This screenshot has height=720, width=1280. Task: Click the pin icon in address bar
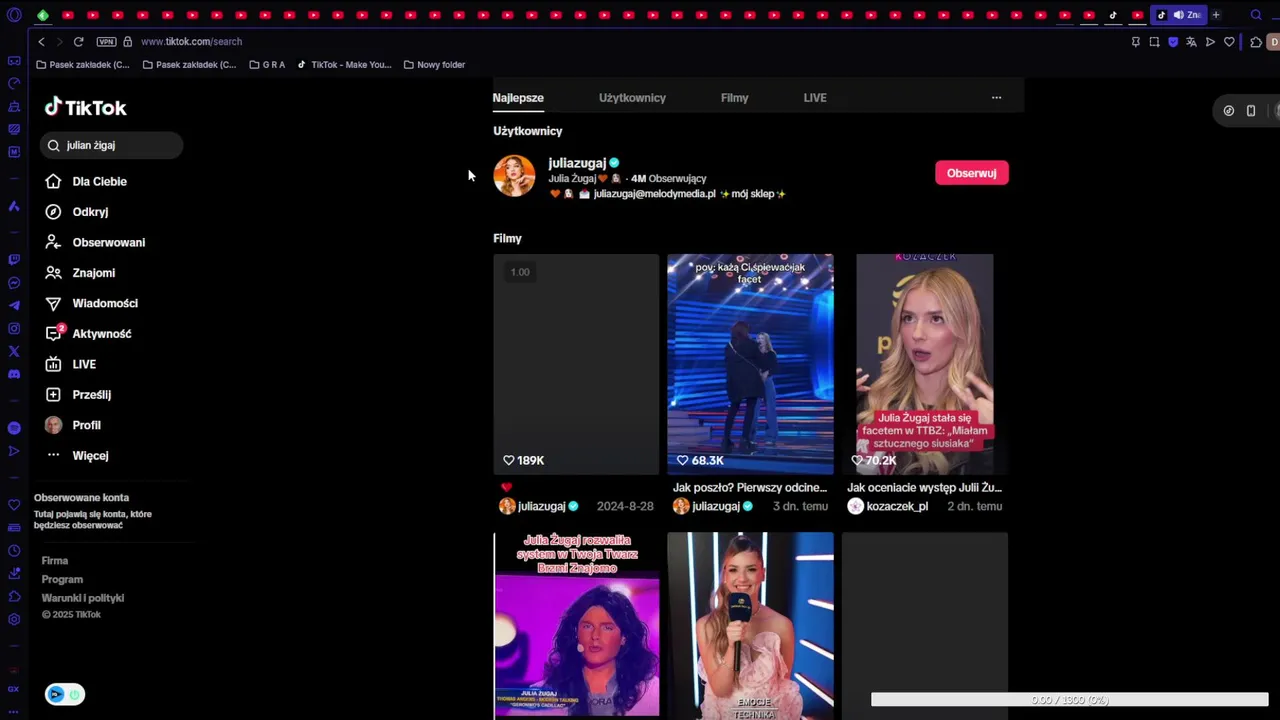(1135, 42)
